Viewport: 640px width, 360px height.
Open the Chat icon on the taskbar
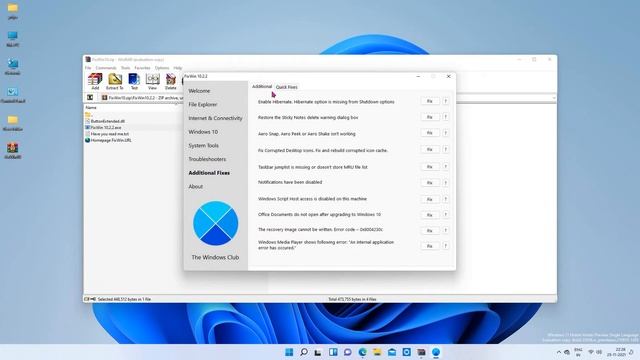pyautogui.click(x=348, y=352)
